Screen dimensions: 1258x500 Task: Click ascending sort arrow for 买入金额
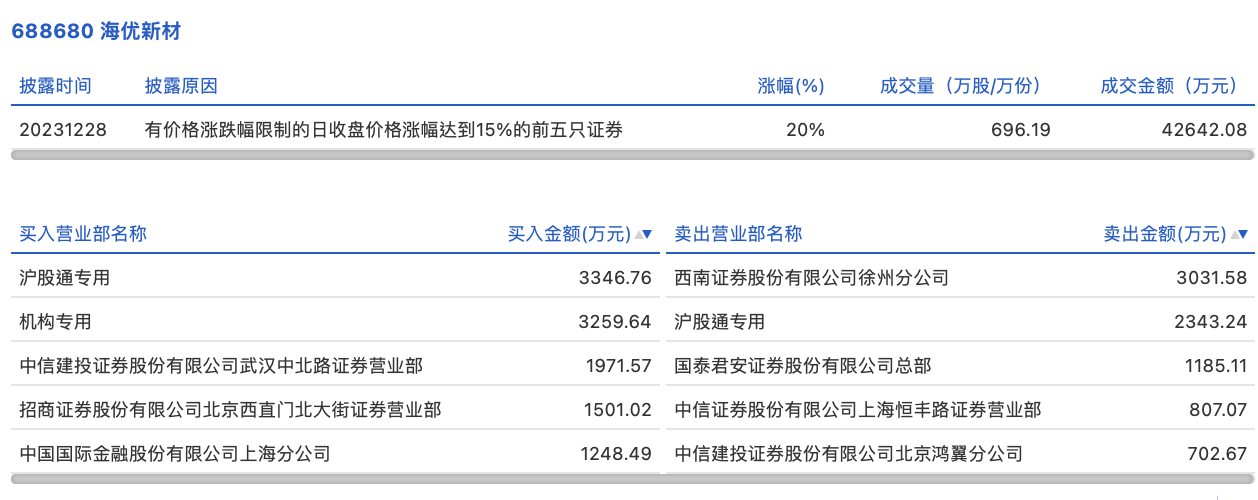pyautogui.click(x=637, y=234)
